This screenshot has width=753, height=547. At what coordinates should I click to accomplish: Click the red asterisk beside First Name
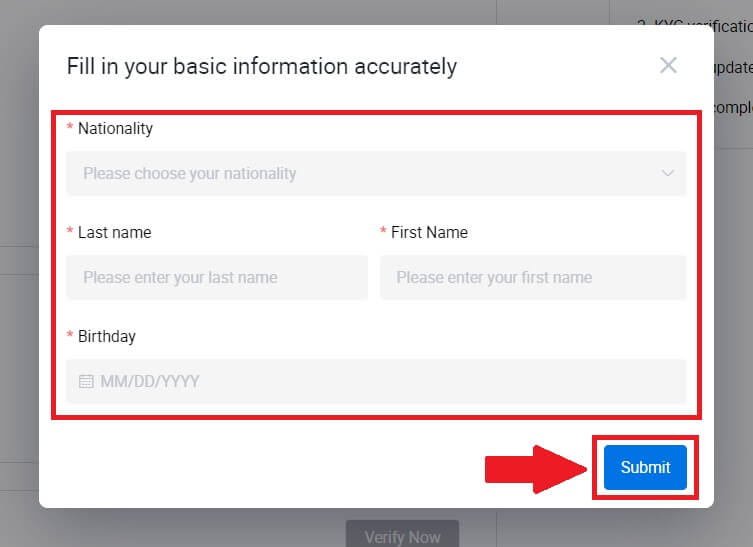pos(384,233)
